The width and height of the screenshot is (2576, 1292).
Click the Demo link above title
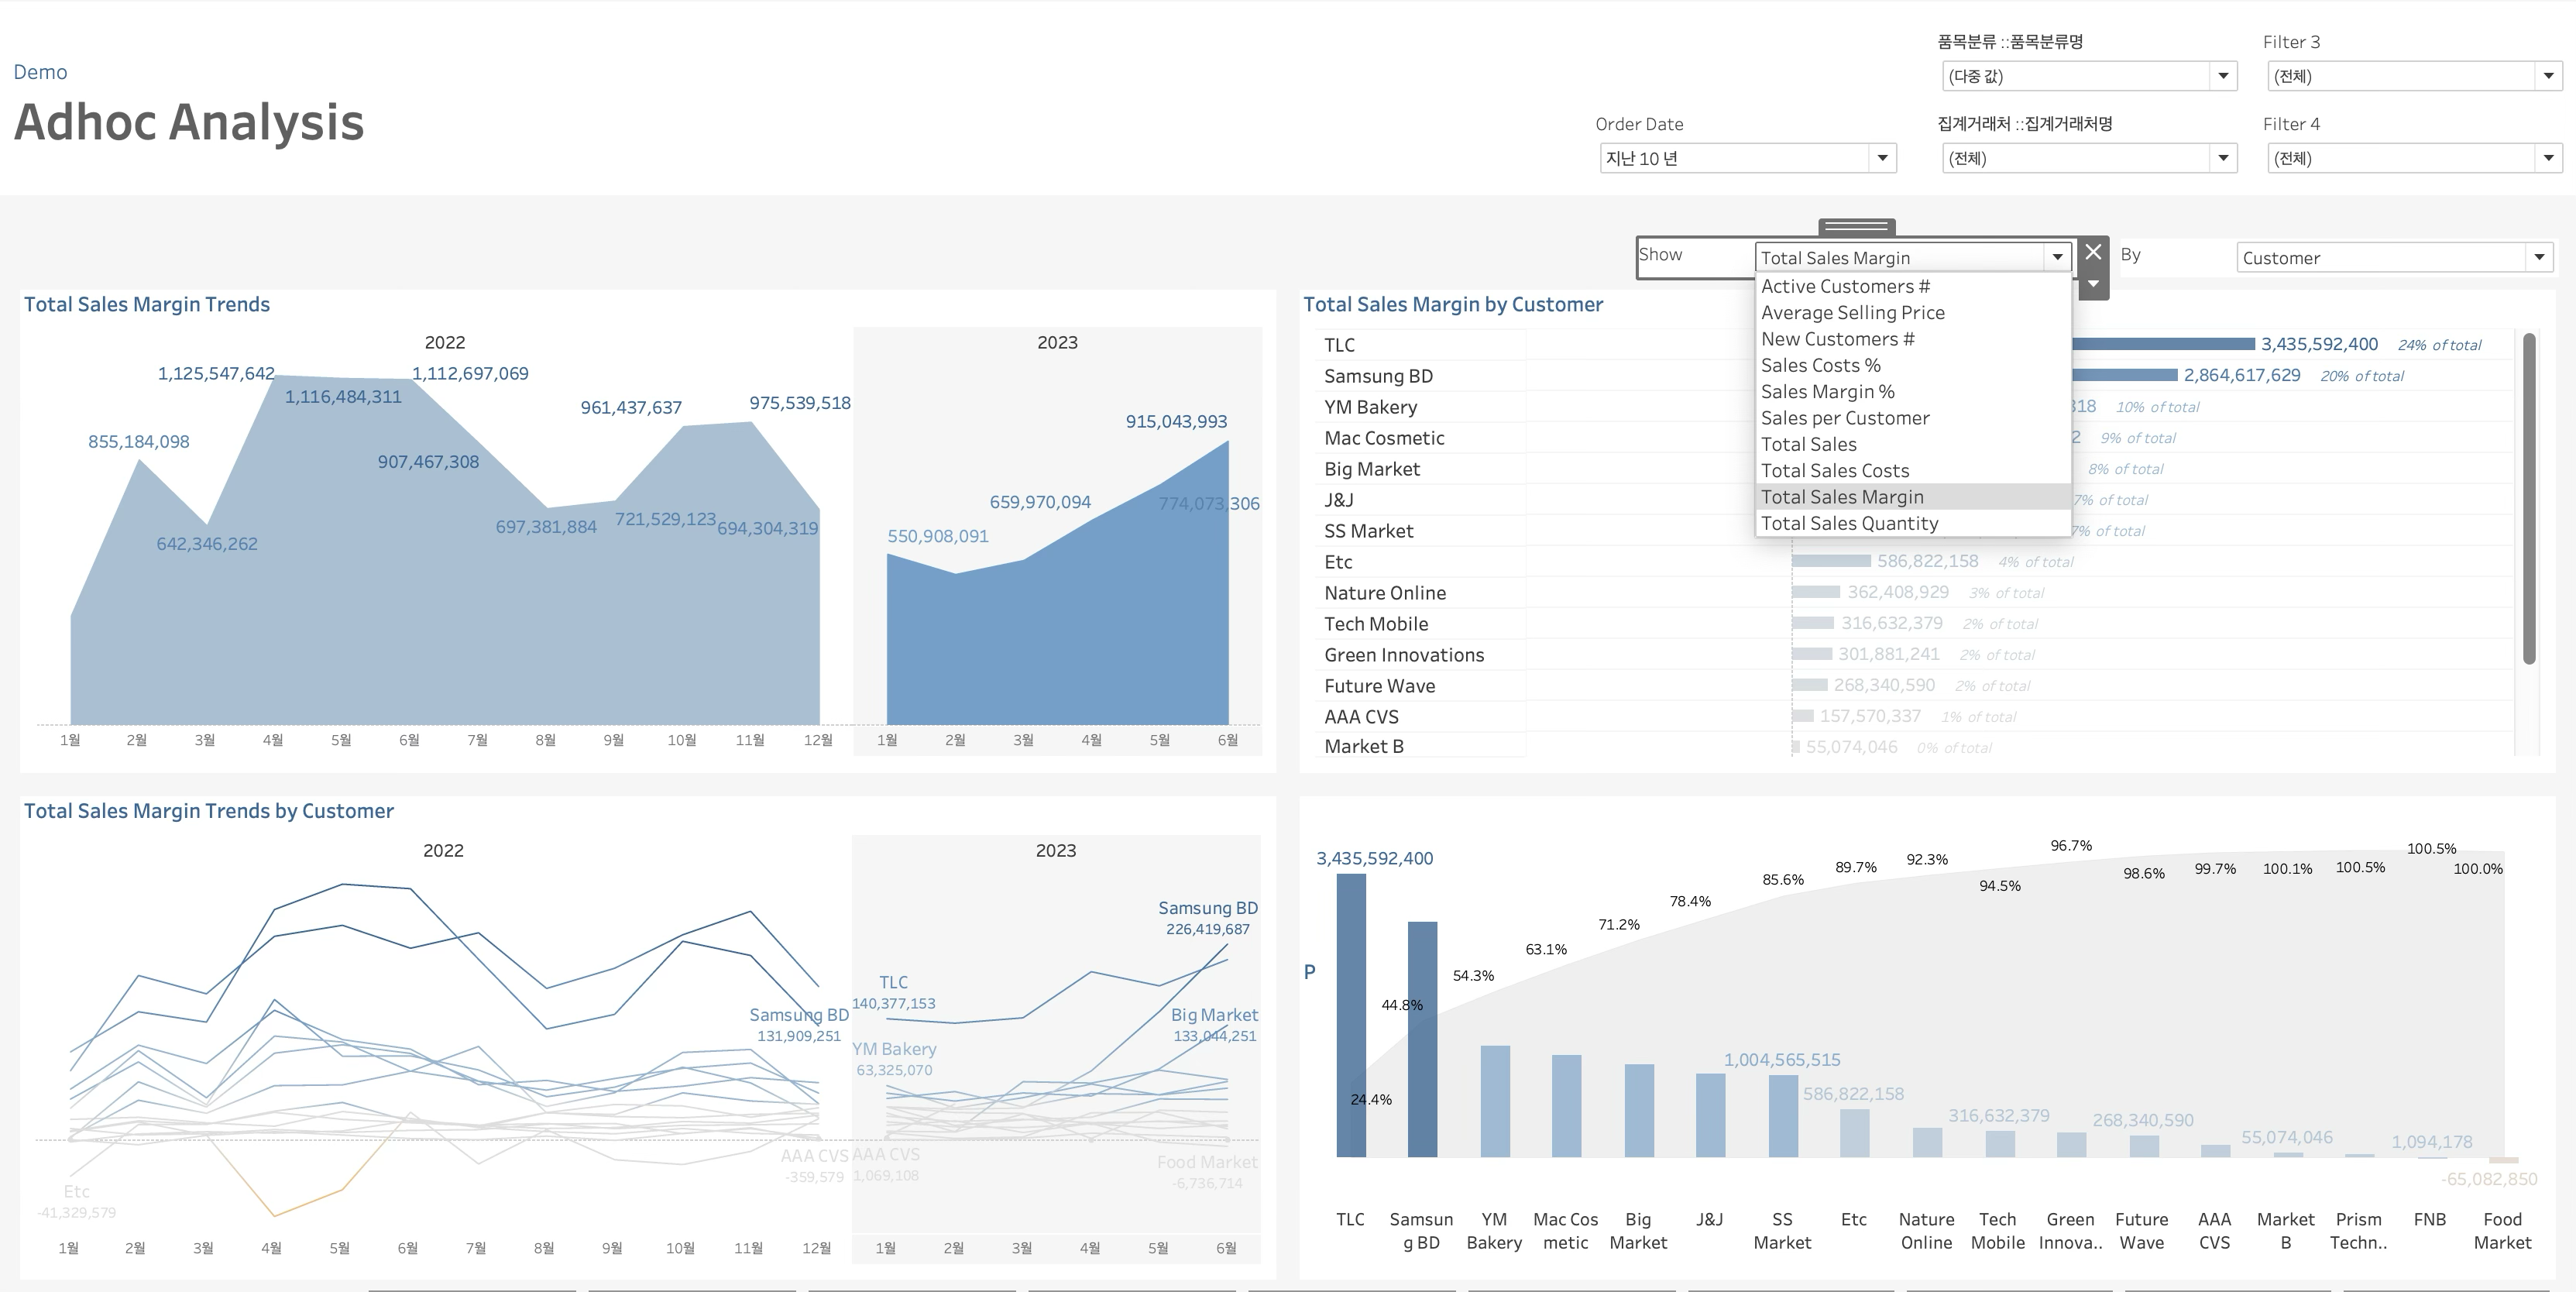[x=40, y=72]
